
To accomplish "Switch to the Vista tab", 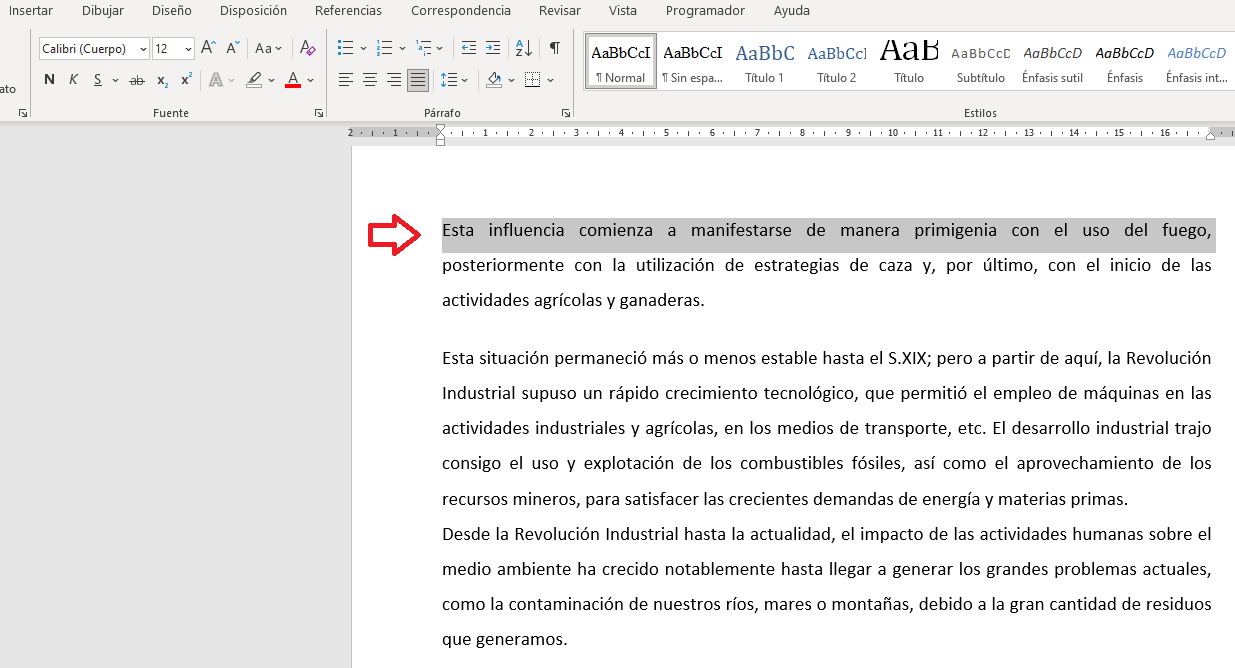I will pos(622,11).
